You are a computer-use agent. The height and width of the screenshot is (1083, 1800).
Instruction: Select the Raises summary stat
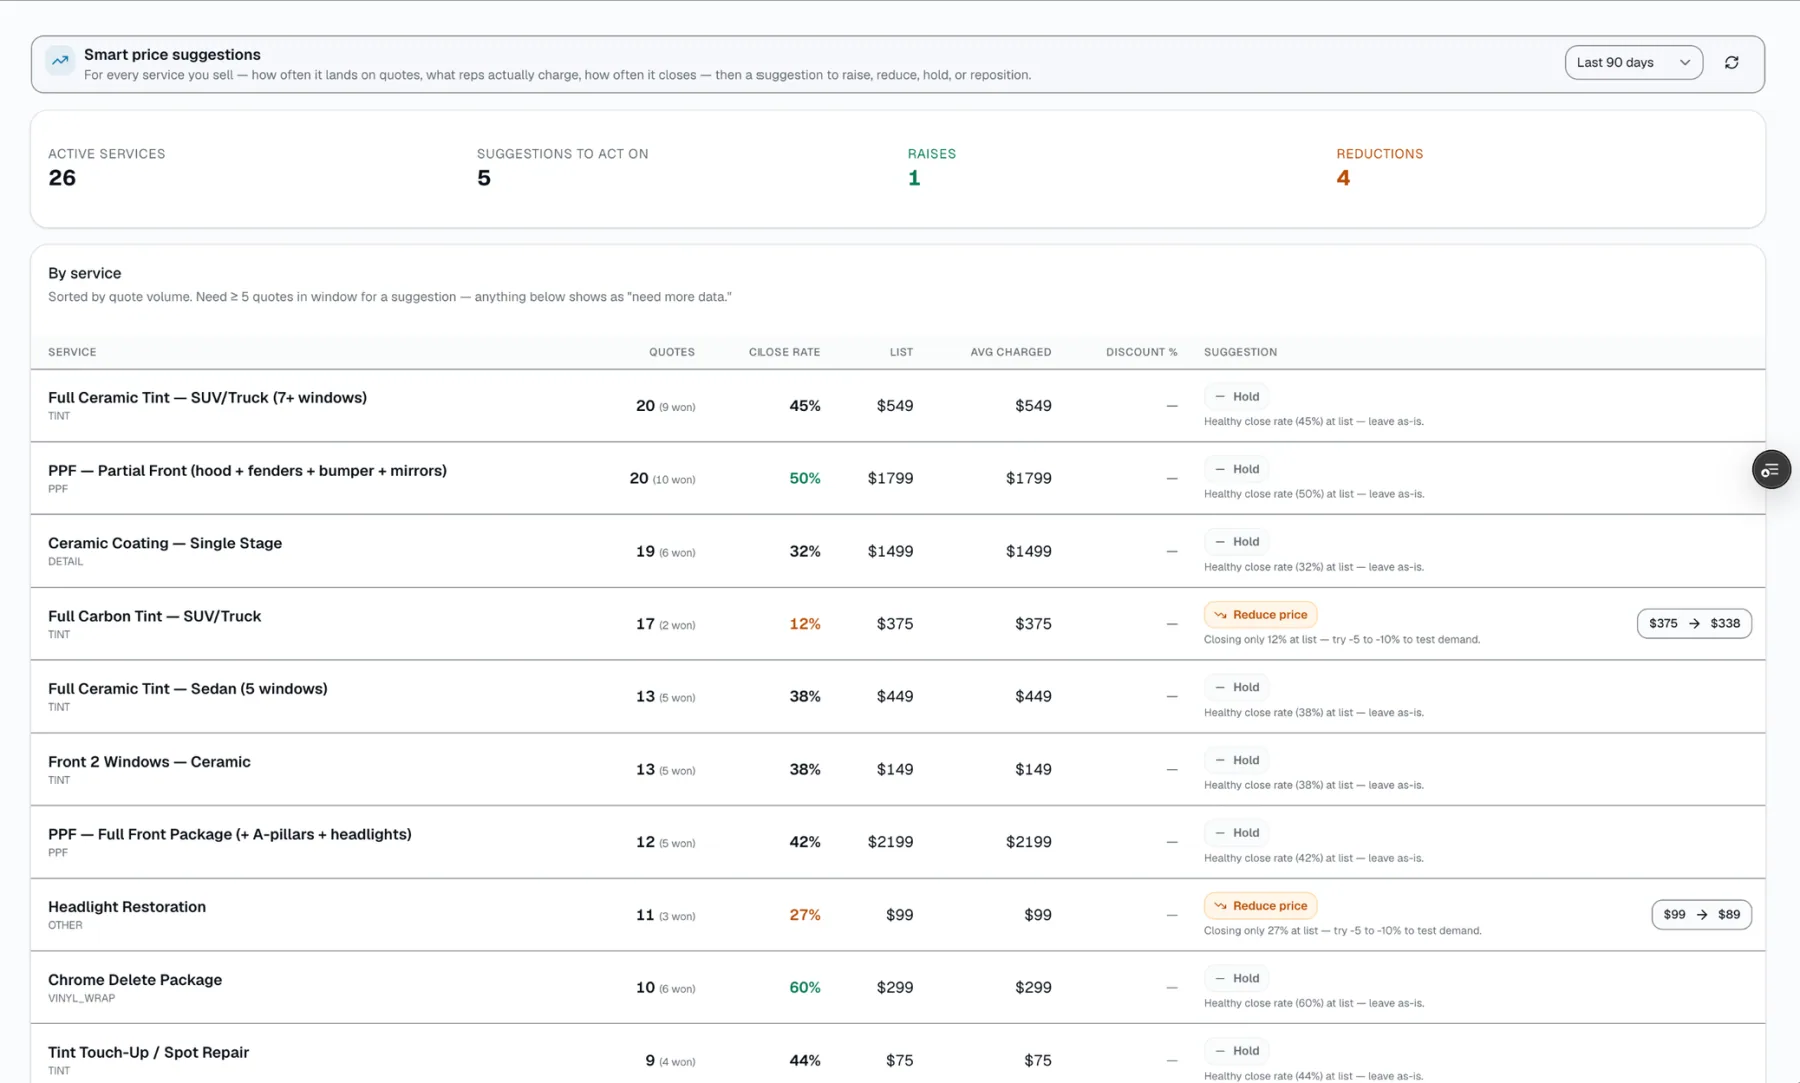tap(931, 168)
